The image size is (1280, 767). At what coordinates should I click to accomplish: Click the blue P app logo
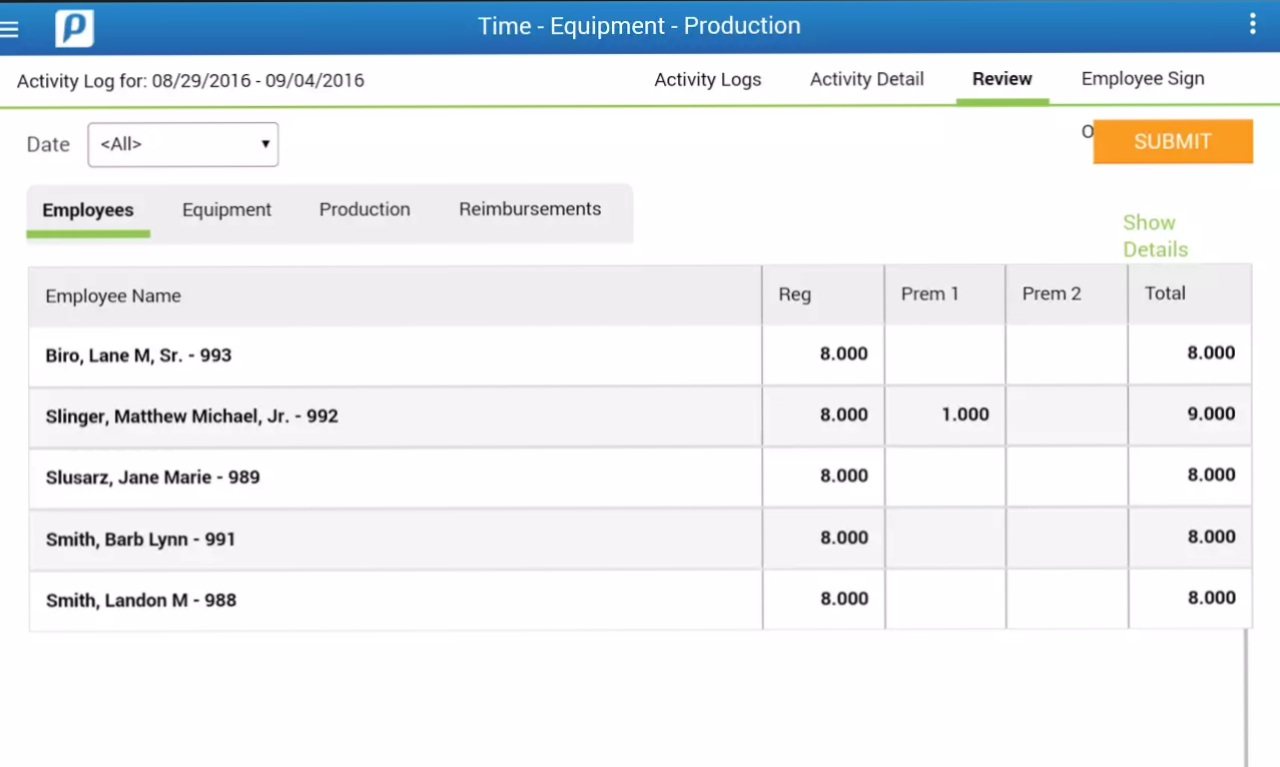click(x=74, y=28)
